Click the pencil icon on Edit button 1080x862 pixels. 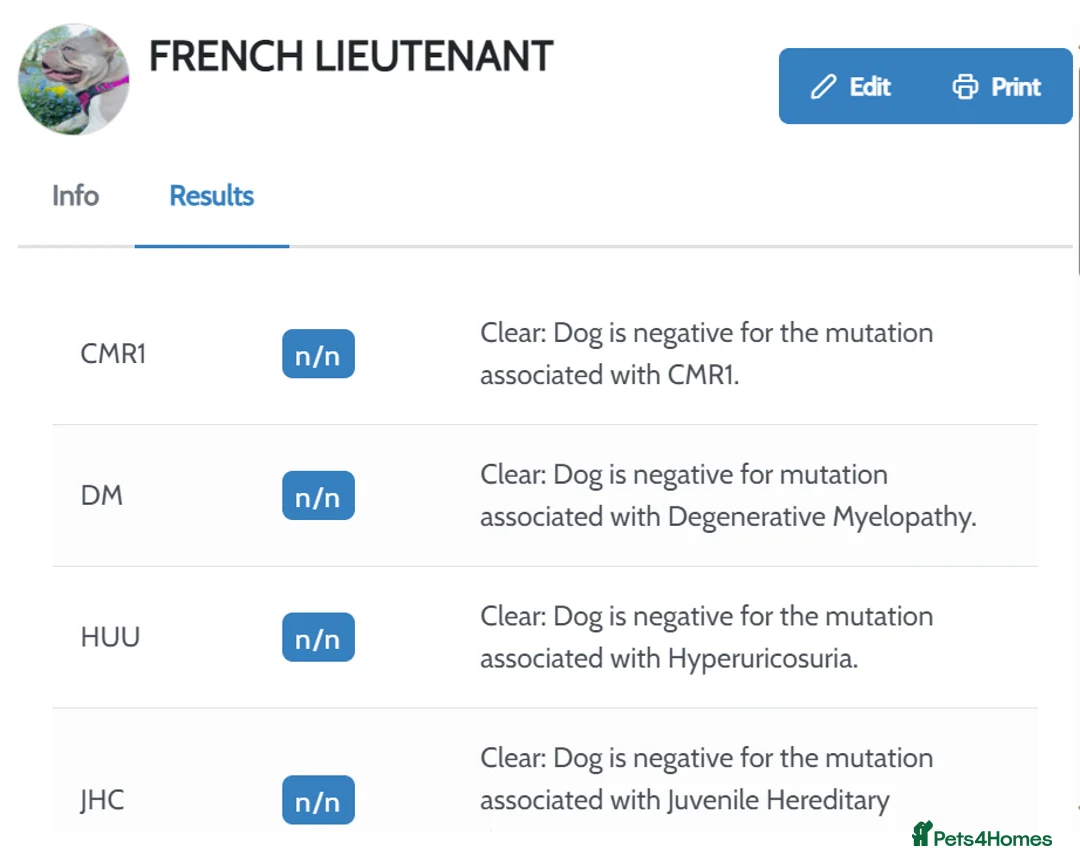click(x=823, y=87)
